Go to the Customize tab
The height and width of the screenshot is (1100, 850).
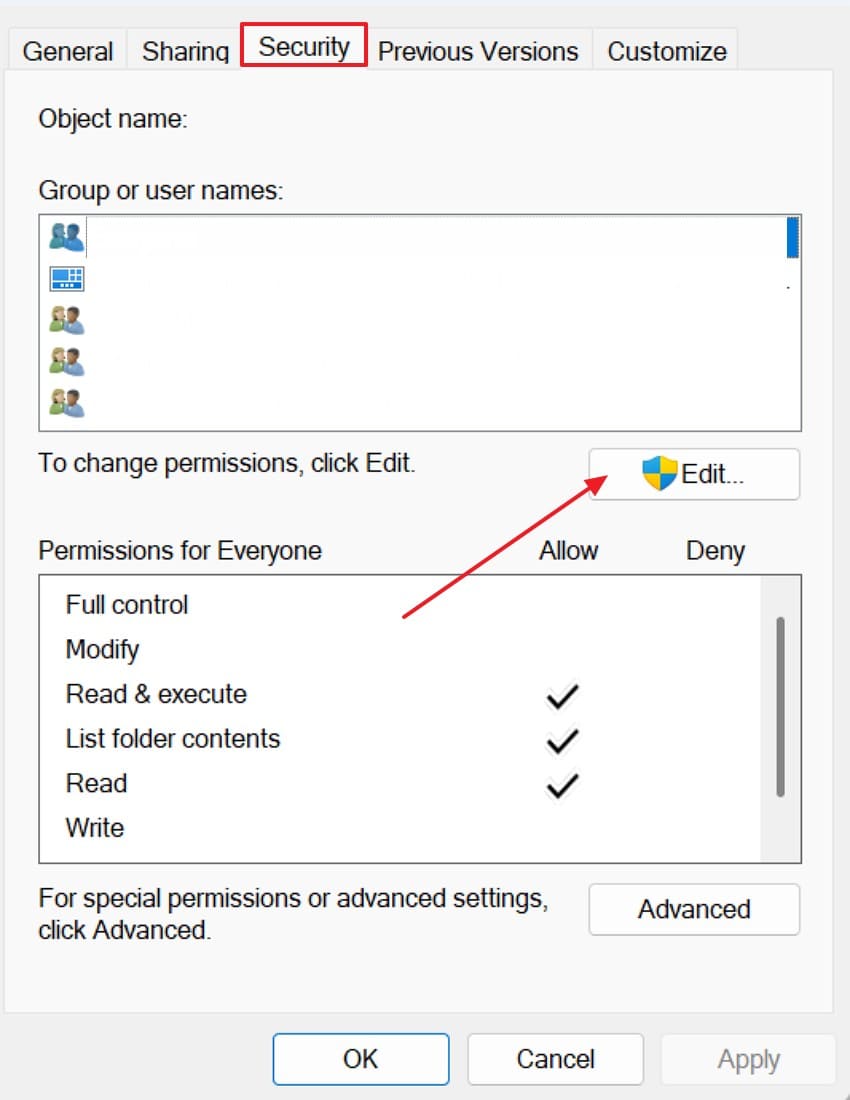click(666, 51)
